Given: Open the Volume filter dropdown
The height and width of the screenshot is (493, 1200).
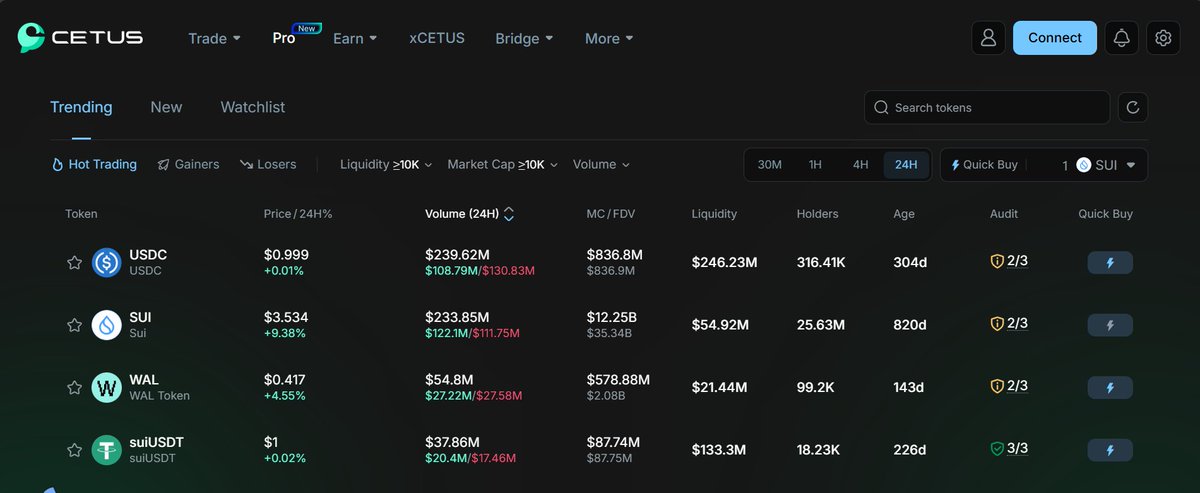Looking at the screenshot, I should (x=601, y=164).
